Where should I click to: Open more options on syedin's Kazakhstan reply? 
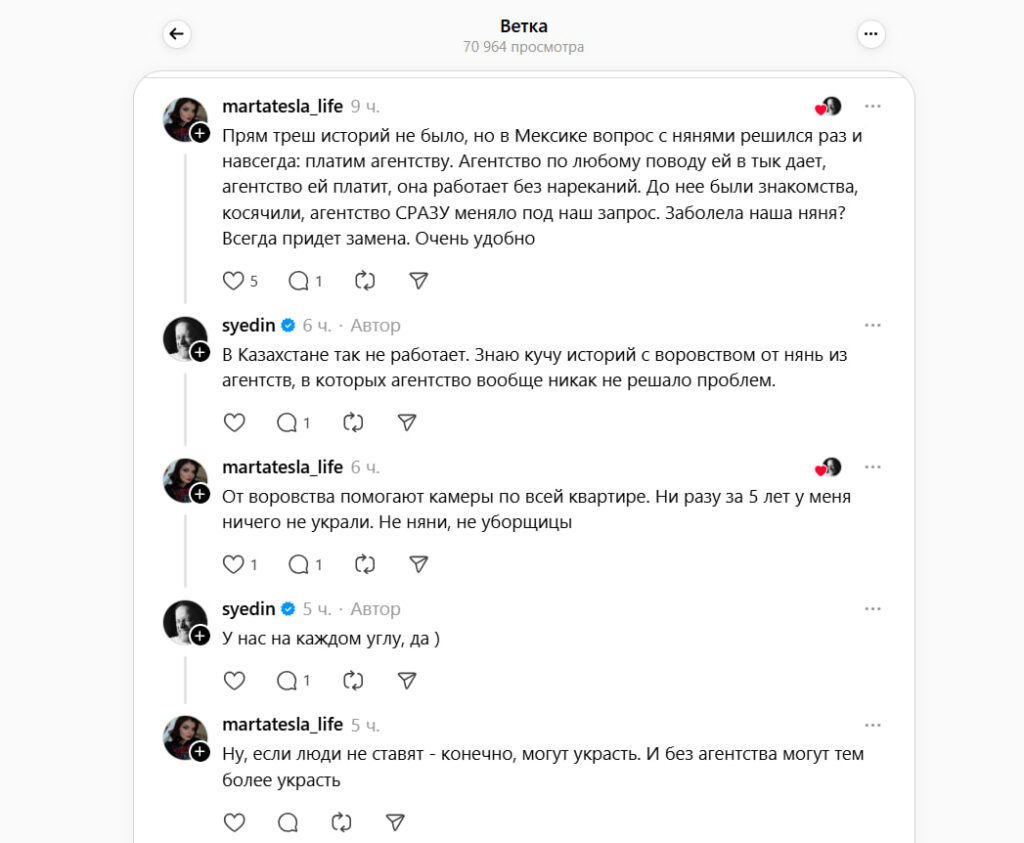872,325
